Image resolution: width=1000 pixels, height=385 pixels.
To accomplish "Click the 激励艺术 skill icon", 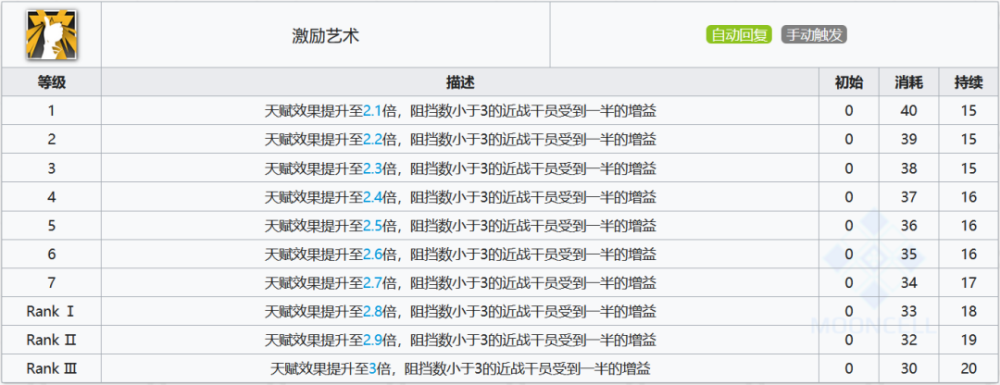I will (x=51, y=34).
